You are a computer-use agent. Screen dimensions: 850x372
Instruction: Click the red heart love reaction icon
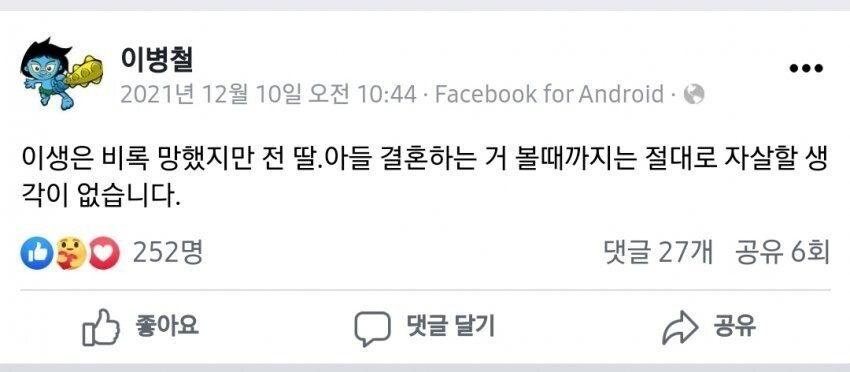point(104,253)
